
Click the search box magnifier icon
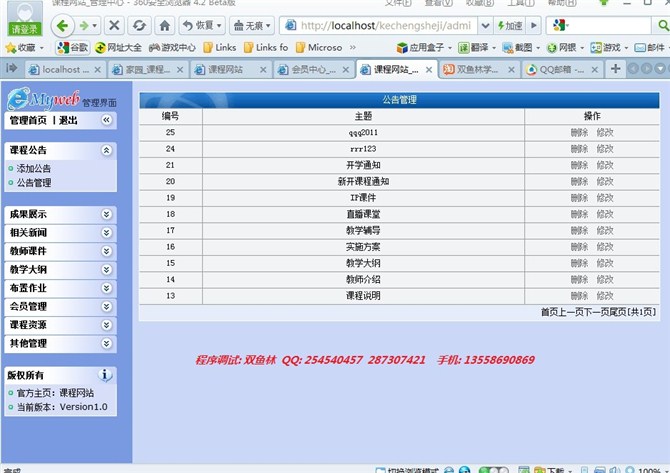[x=663, y=26]
